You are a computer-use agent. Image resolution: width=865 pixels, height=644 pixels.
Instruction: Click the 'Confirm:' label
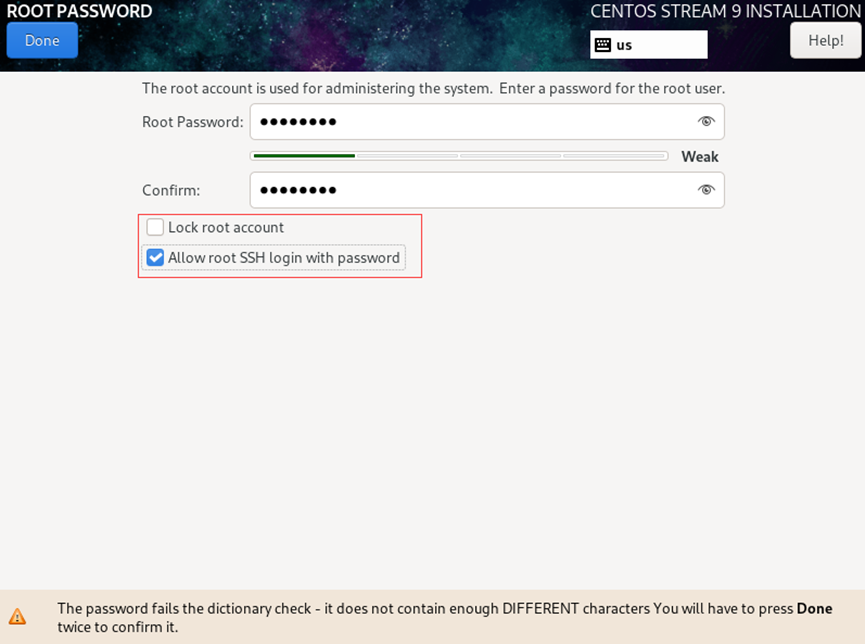171,190
